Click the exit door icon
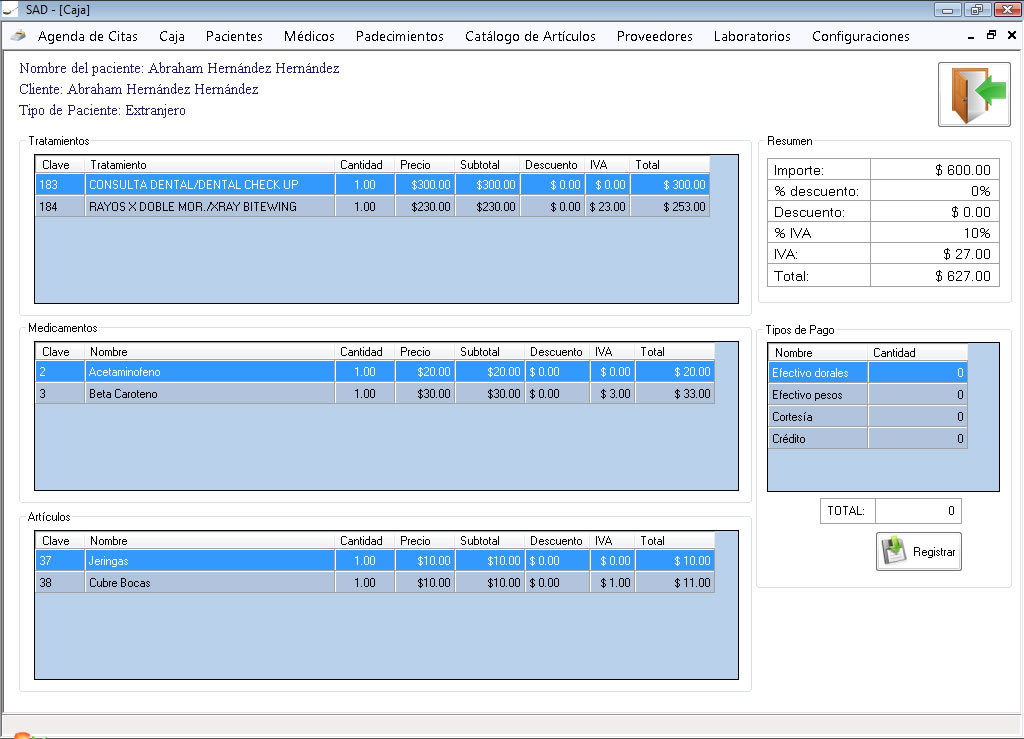Viewport: 1024px width, 739px height. coord(974,95)
